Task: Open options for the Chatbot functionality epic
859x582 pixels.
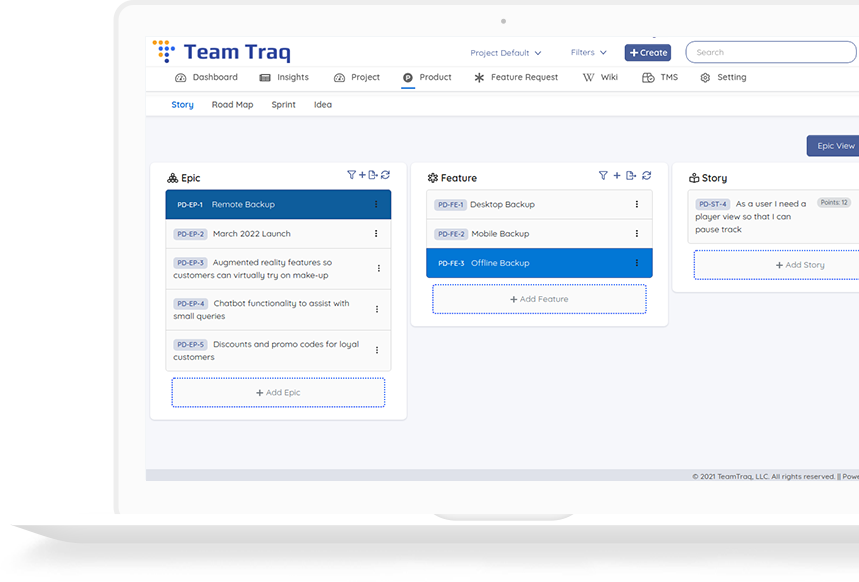Action: click(377, 309)
